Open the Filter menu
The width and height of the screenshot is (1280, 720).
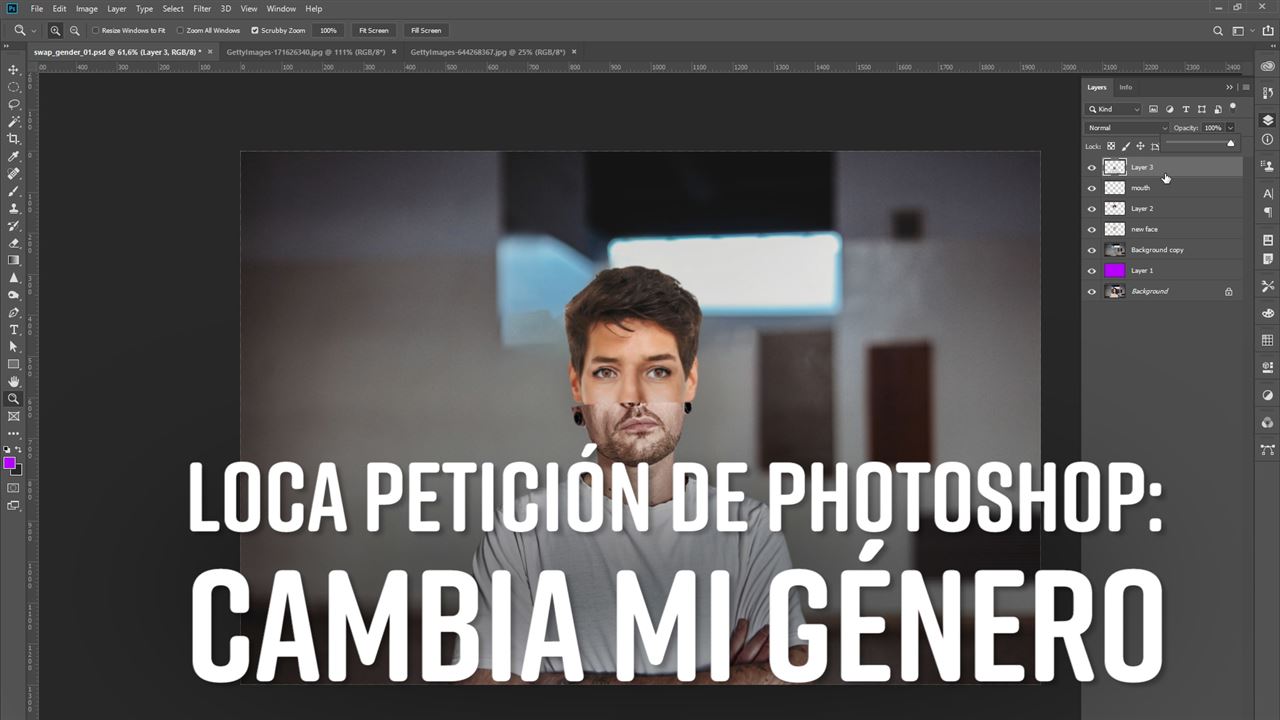click(x=202, y=9)
